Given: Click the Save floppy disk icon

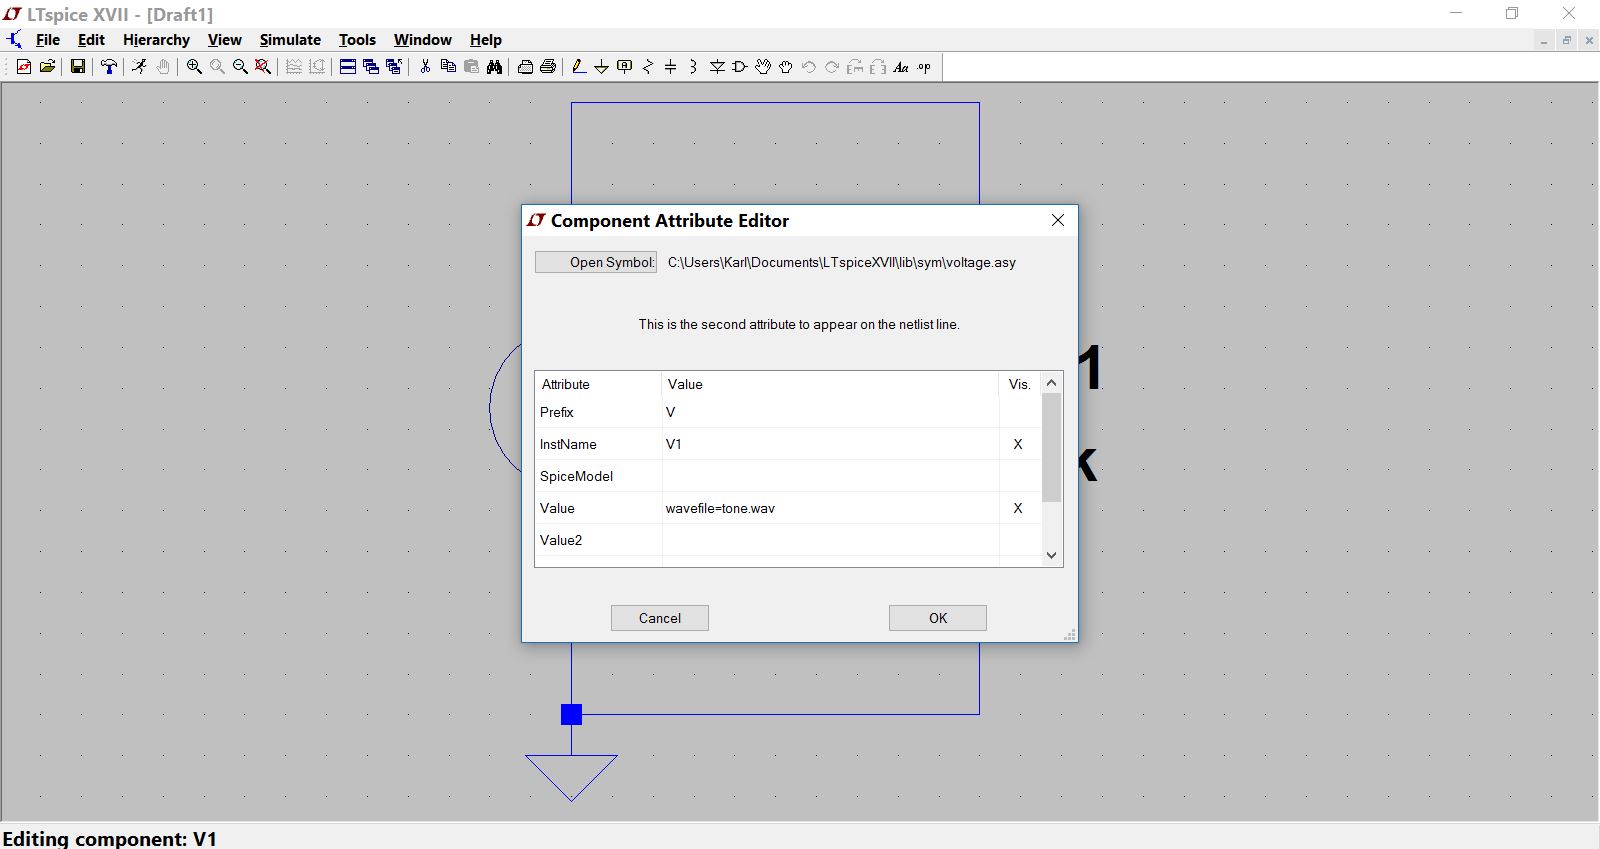Looking at the screenshot, I should (x=77, y=67).
